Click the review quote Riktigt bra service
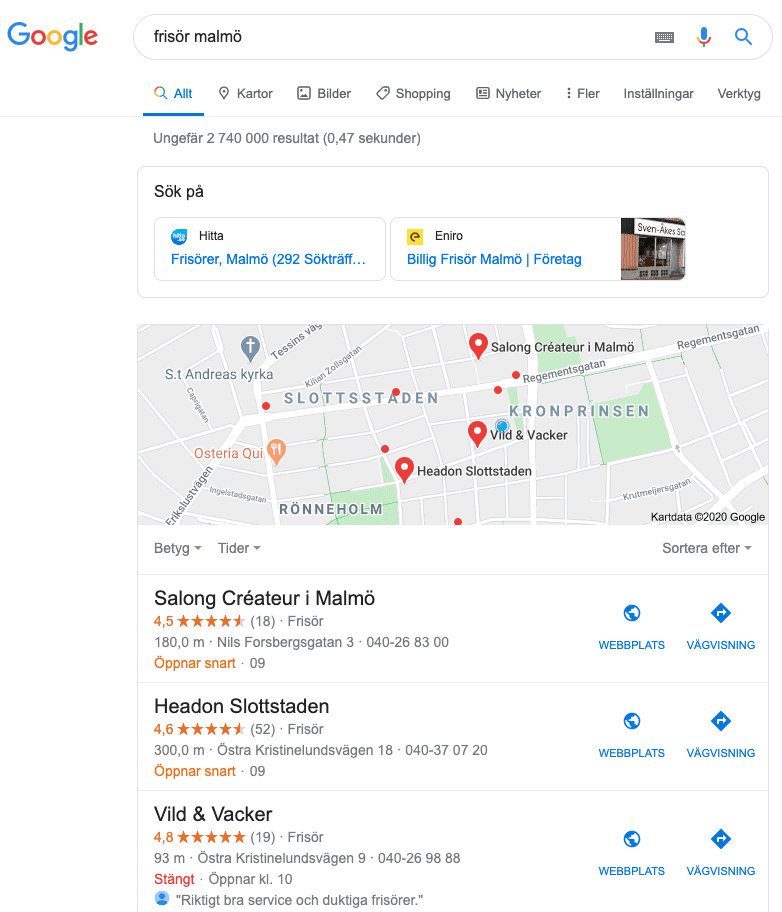The width and height of the screenshot is (782, 912). click(300, 900)
